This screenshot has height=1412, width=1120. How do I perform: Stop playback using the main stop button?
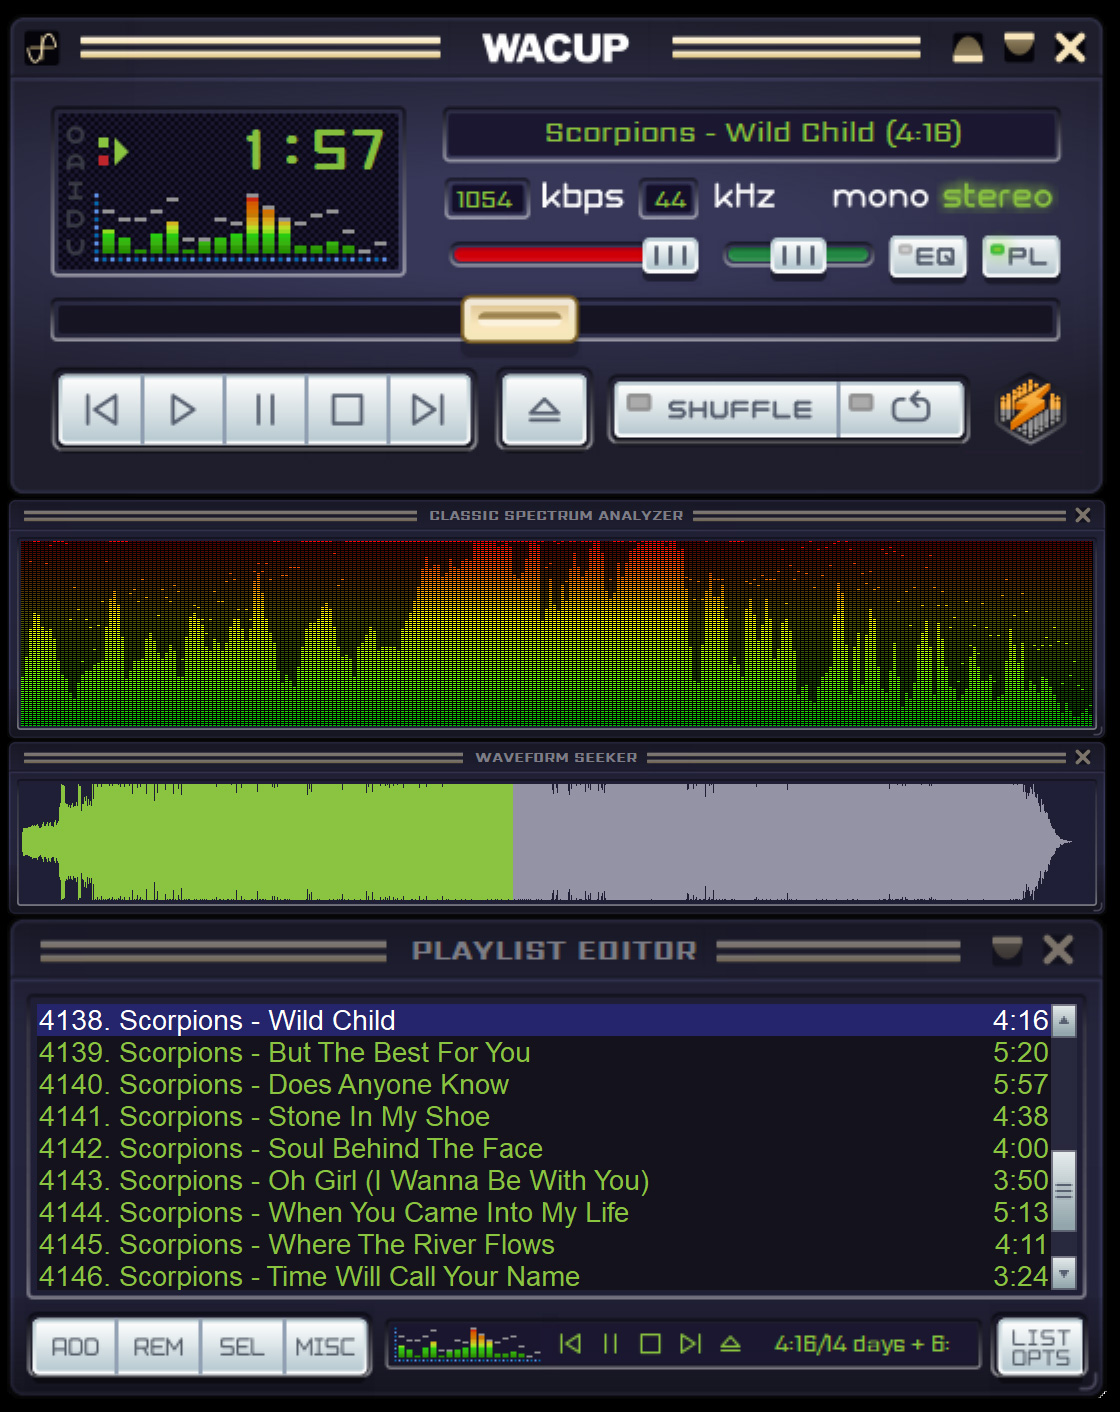coord(347,410)
